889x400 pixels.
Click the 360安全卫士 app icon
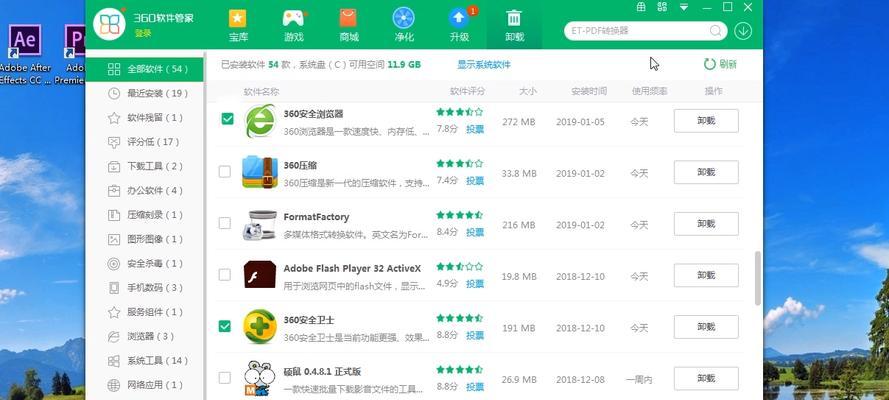click(x=260, y=327)
